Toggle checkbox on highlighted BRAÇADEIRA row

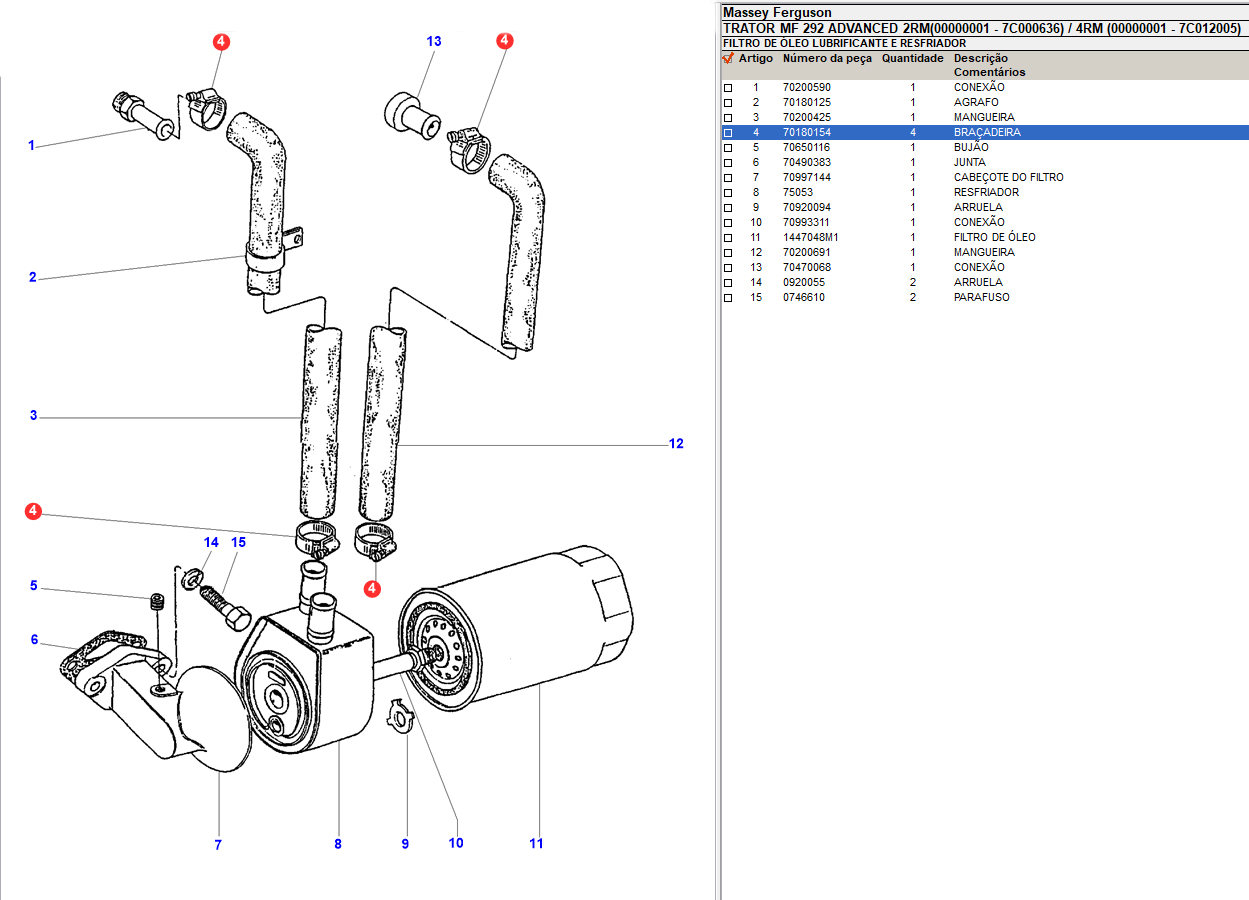click(x=728, y=133)
